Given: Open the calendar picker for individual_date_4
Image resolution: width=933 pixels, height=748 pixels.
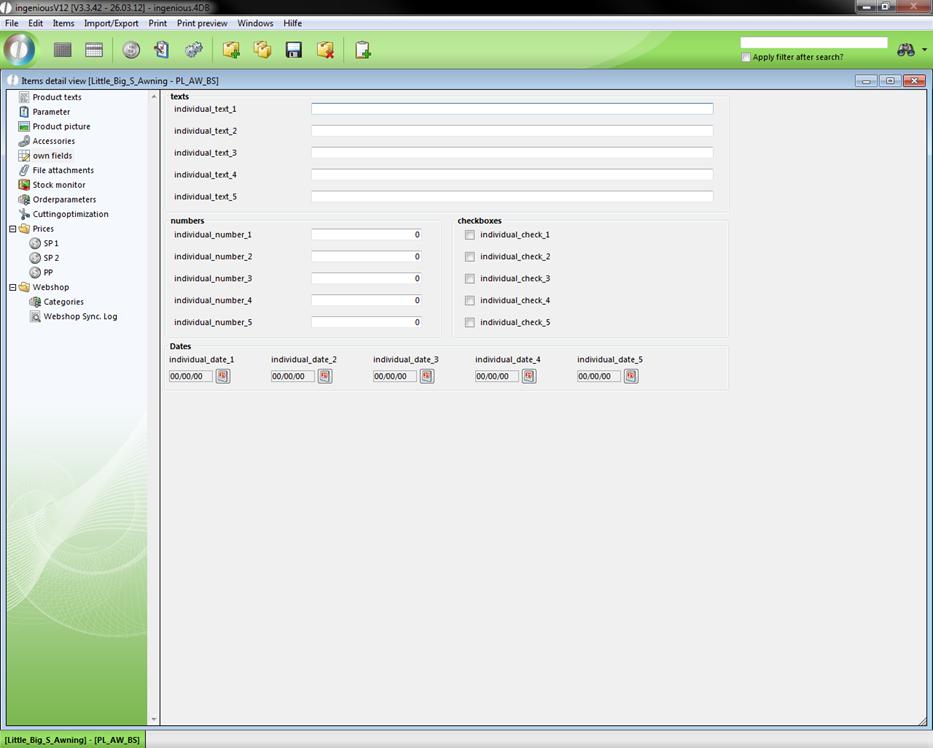Looking at the screenshot, I should point(529,376).
